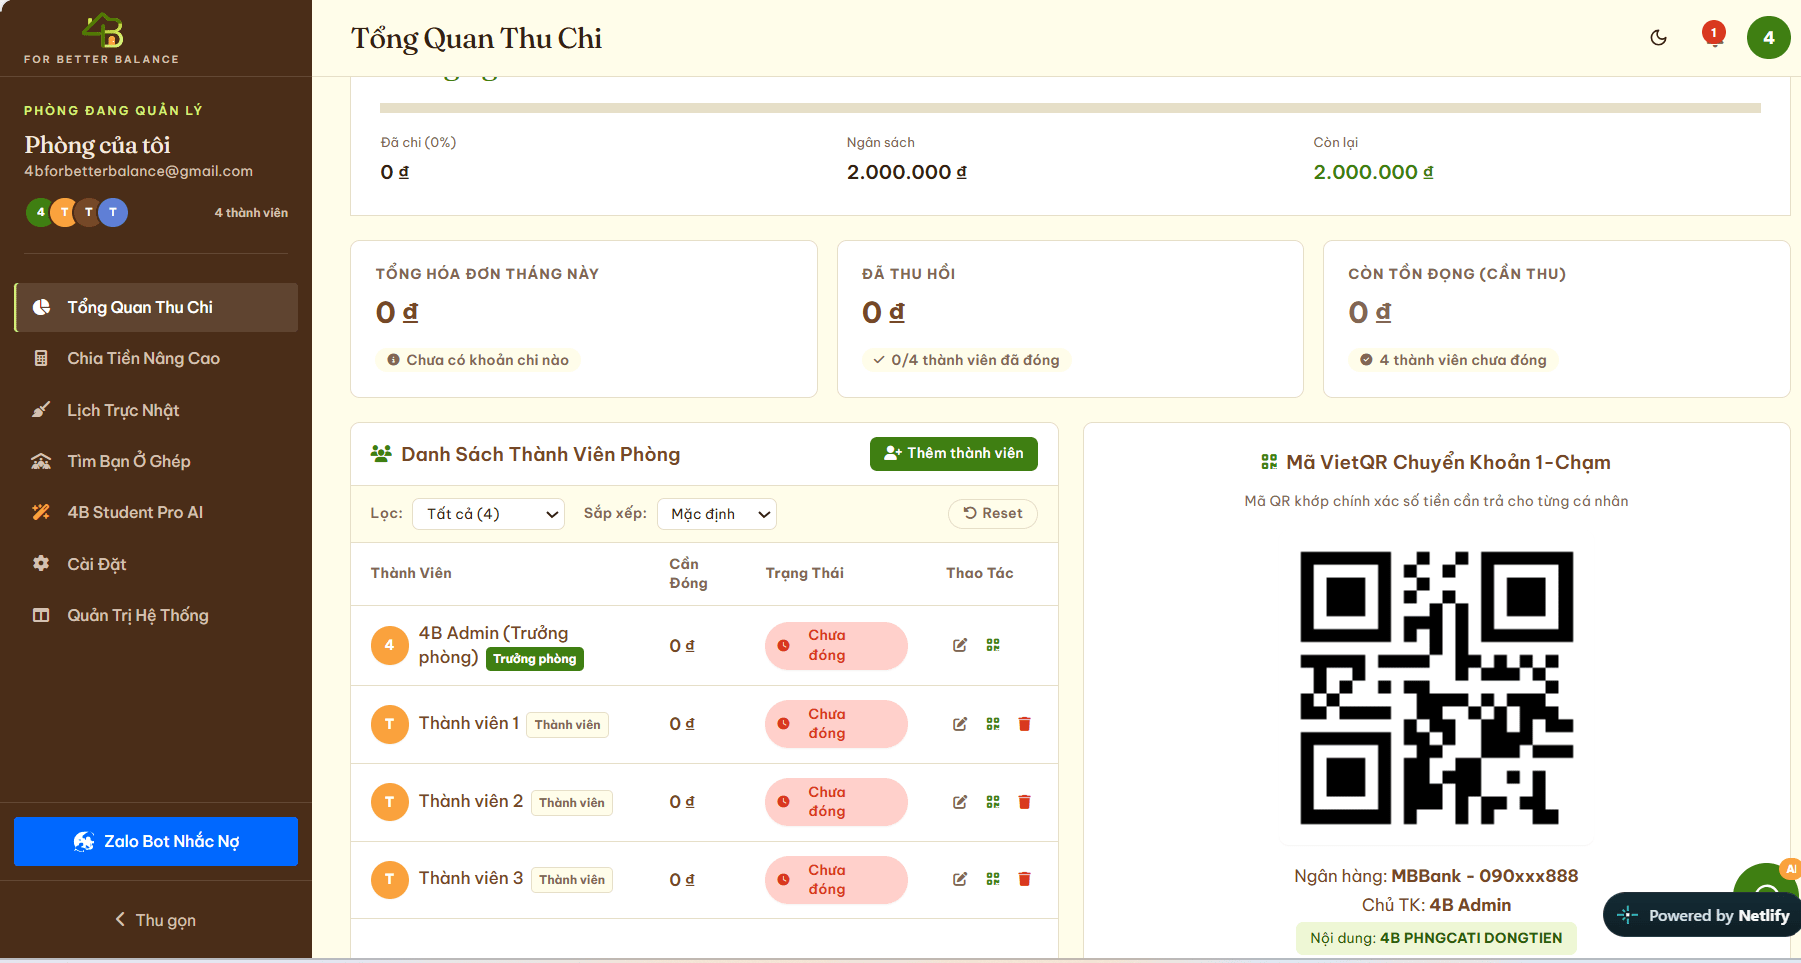This screenshot has height=963, width=1801.
Task: Edit the Thành viên 1 row
Action: click(x=960, y=724)
